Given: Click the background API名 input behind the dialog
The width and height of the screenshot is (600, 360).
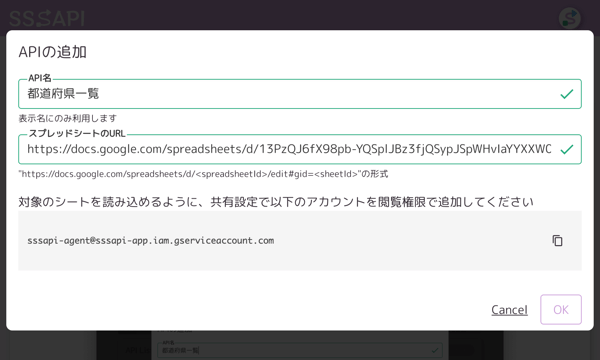Looking at the screenshot, I should point(300,350).
